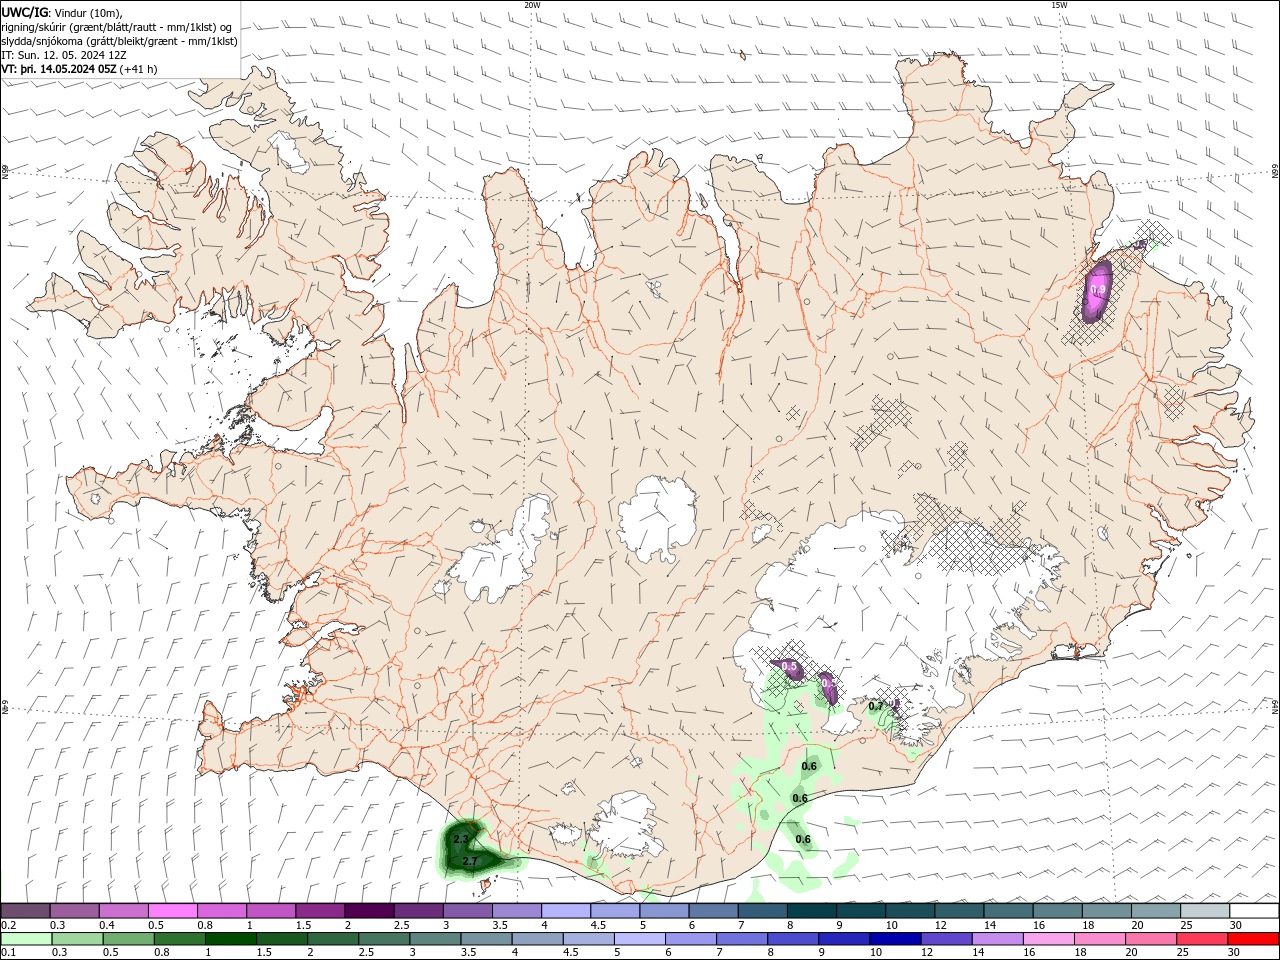This screenshot has height=960, width=1280.
Task: Pick the white snow swatch starting at 30
Action: tap(1254, 911)
